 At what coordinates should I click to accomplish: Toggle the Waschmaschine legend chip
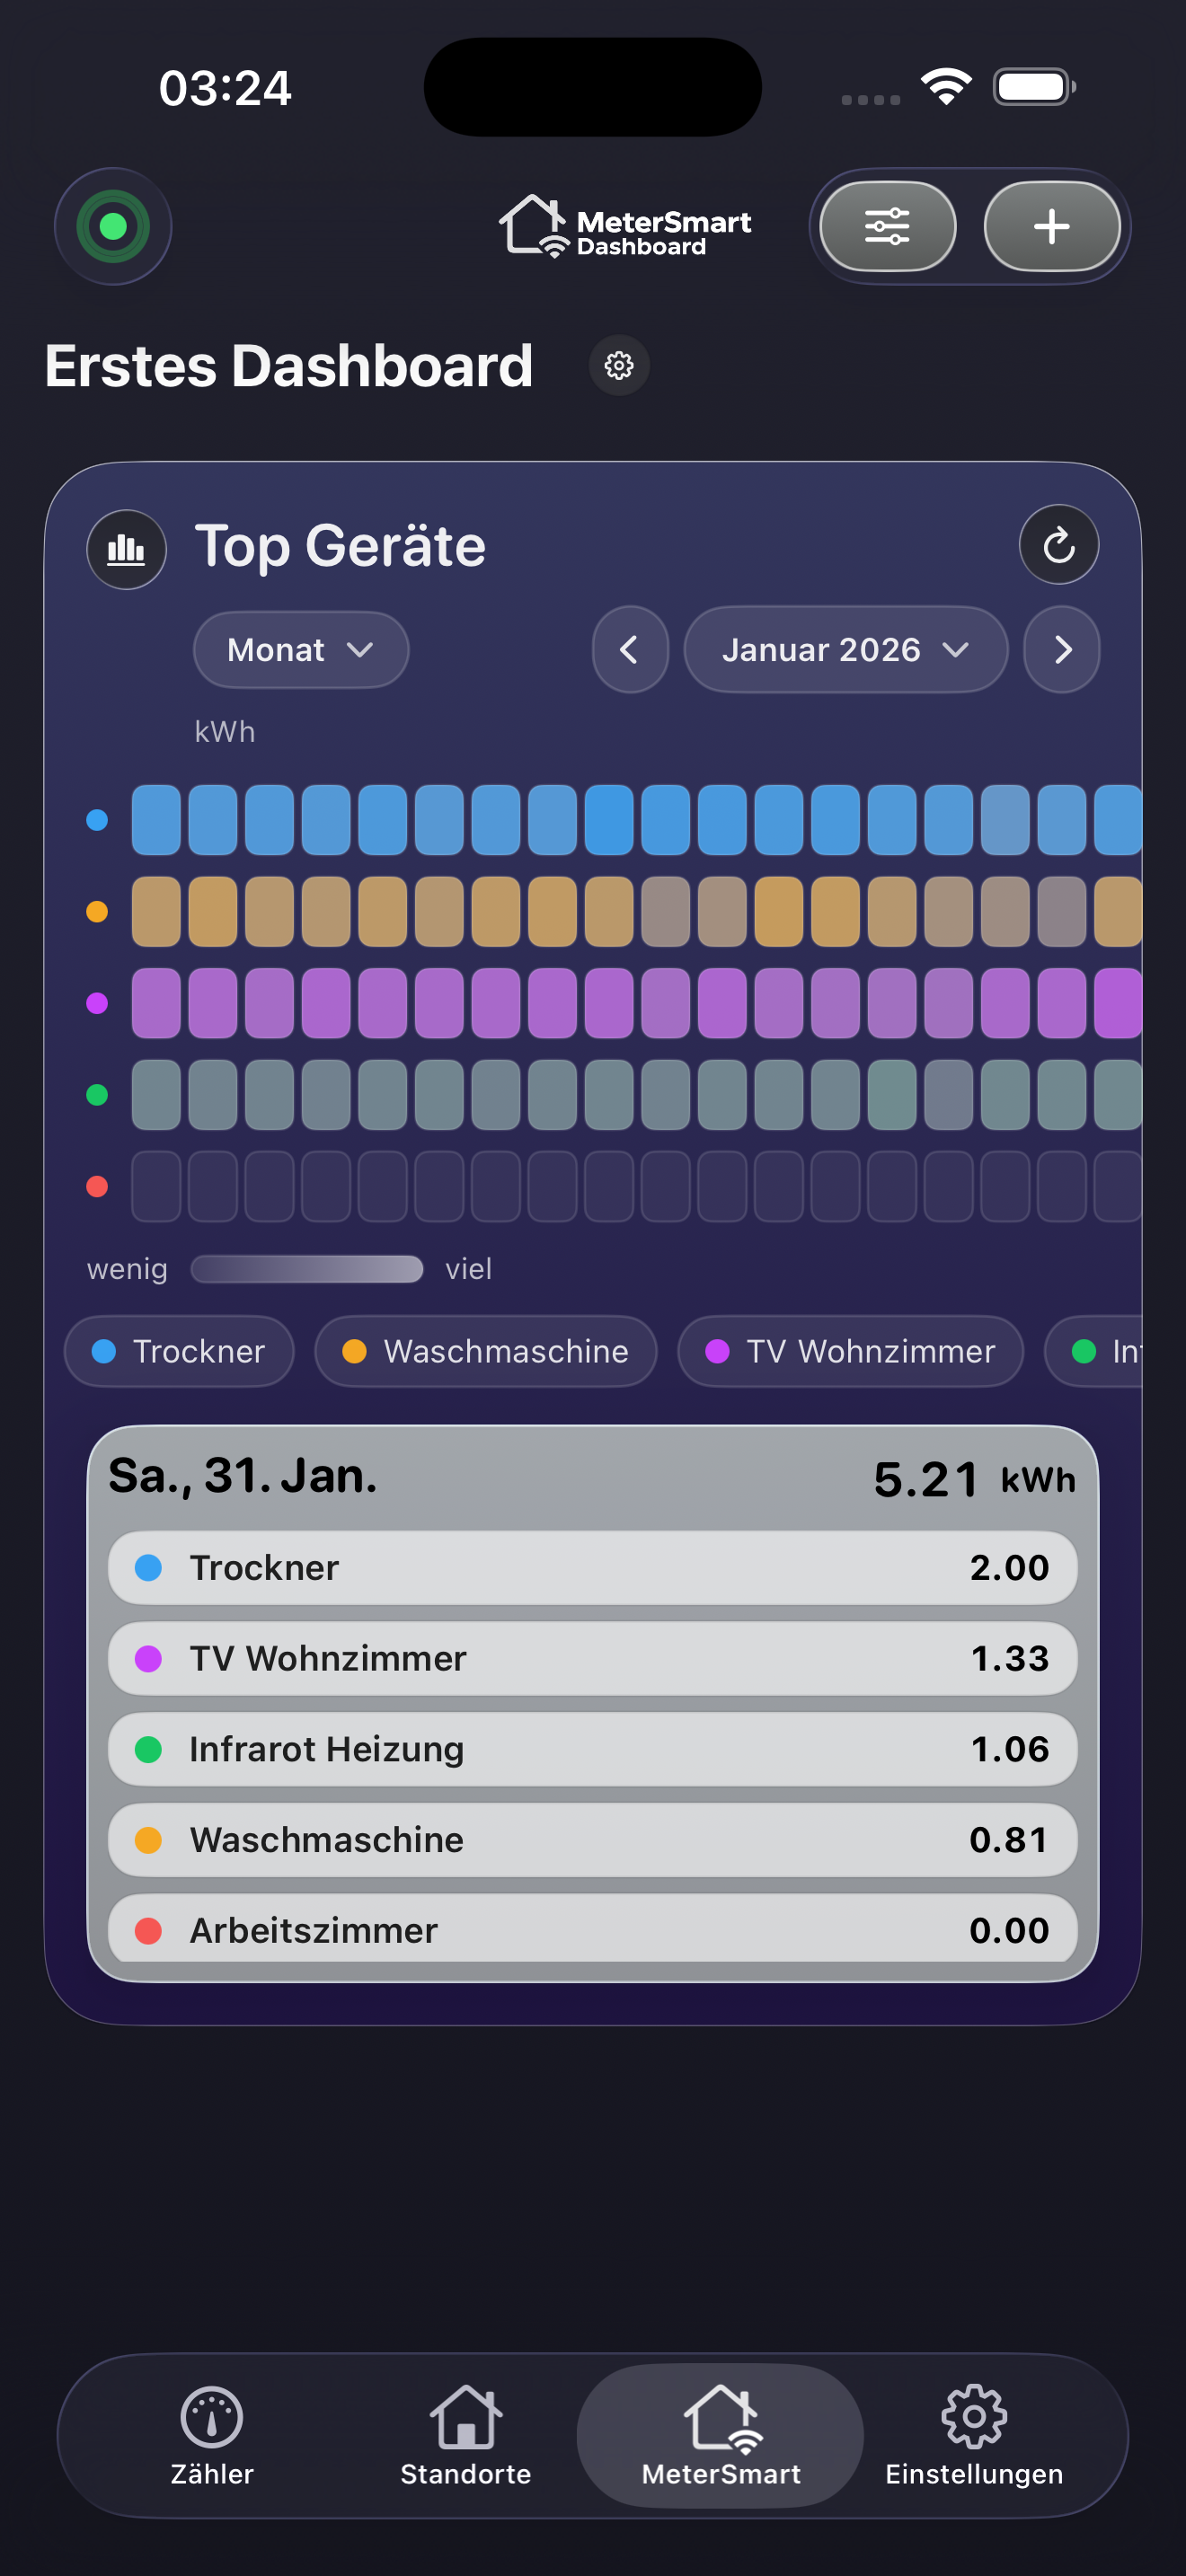(486, 1351)
